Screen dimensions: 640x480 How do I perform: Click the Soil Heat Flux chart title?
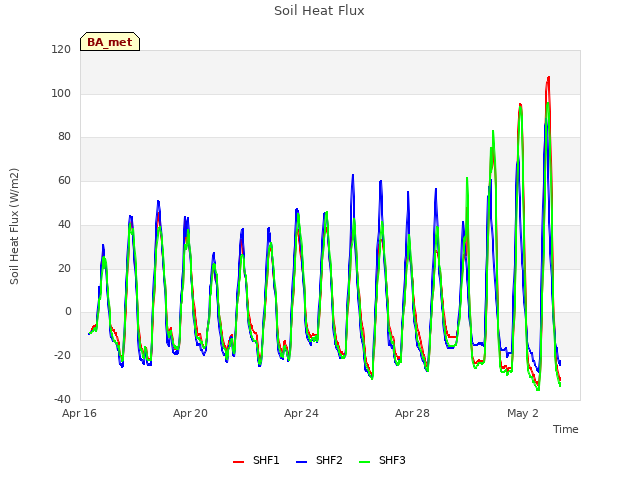(319, 11)
